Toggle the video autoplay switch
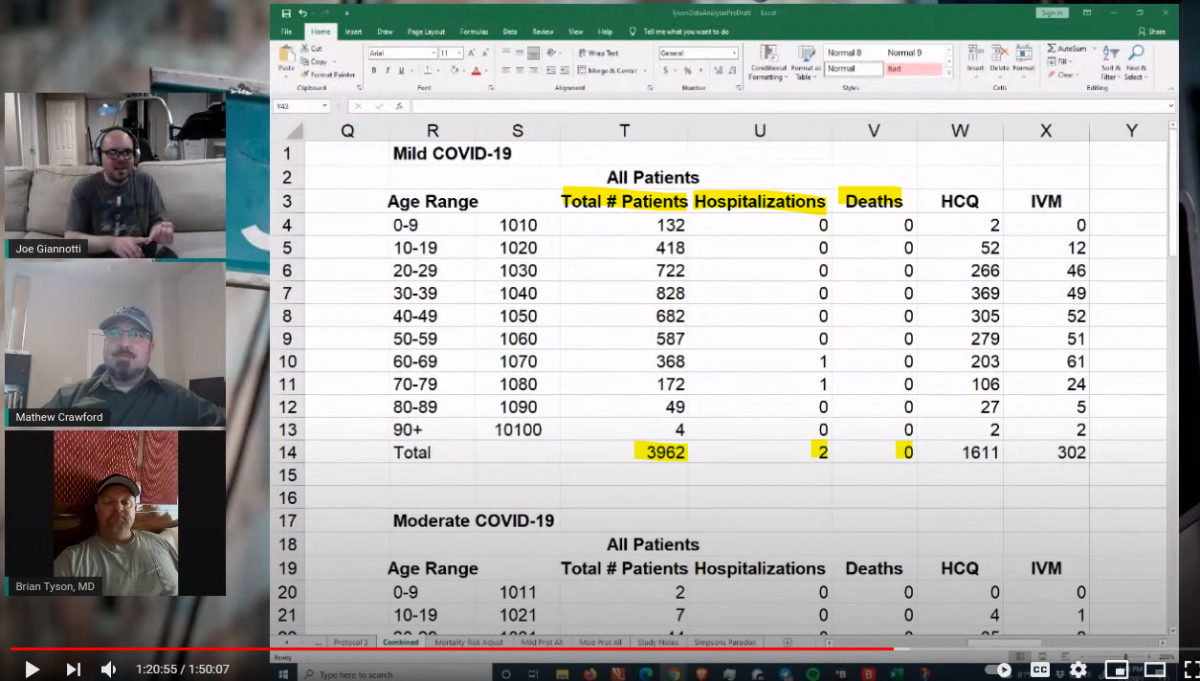This screenshot has height=681, width=1200. [998, 669]
